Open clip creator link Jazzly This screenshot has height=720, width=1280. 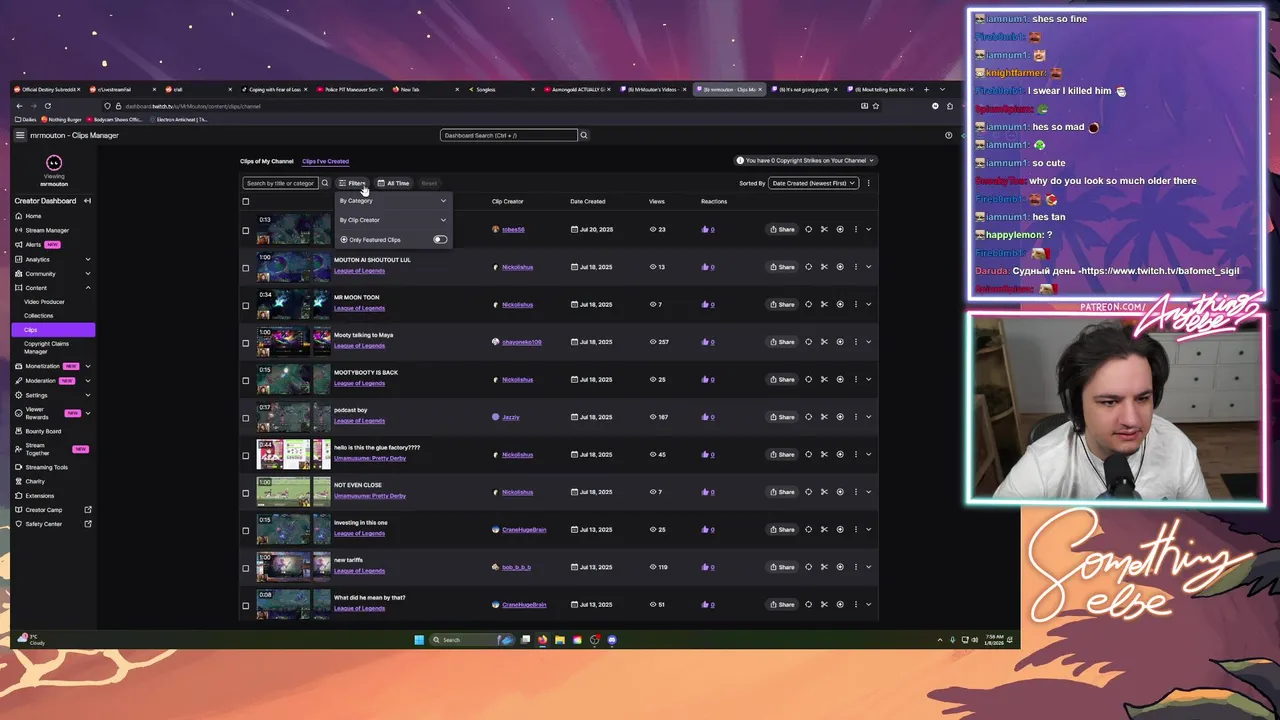(x=511, y=417)
